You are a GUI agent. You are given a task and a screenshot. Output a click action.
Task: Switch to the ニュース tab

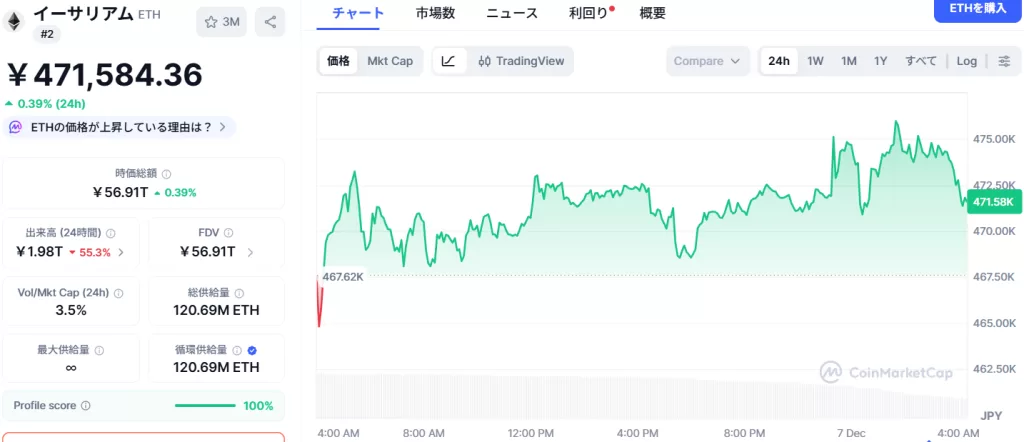click(x=512, y=13)
